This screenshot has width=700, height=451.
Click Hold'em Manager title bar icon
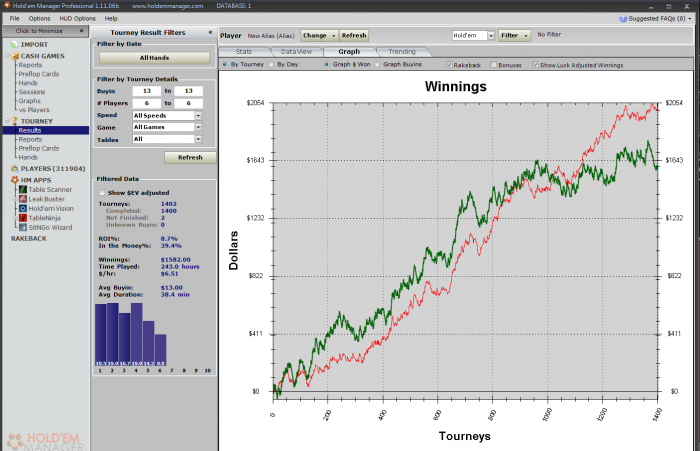click(x=7, y=5)
